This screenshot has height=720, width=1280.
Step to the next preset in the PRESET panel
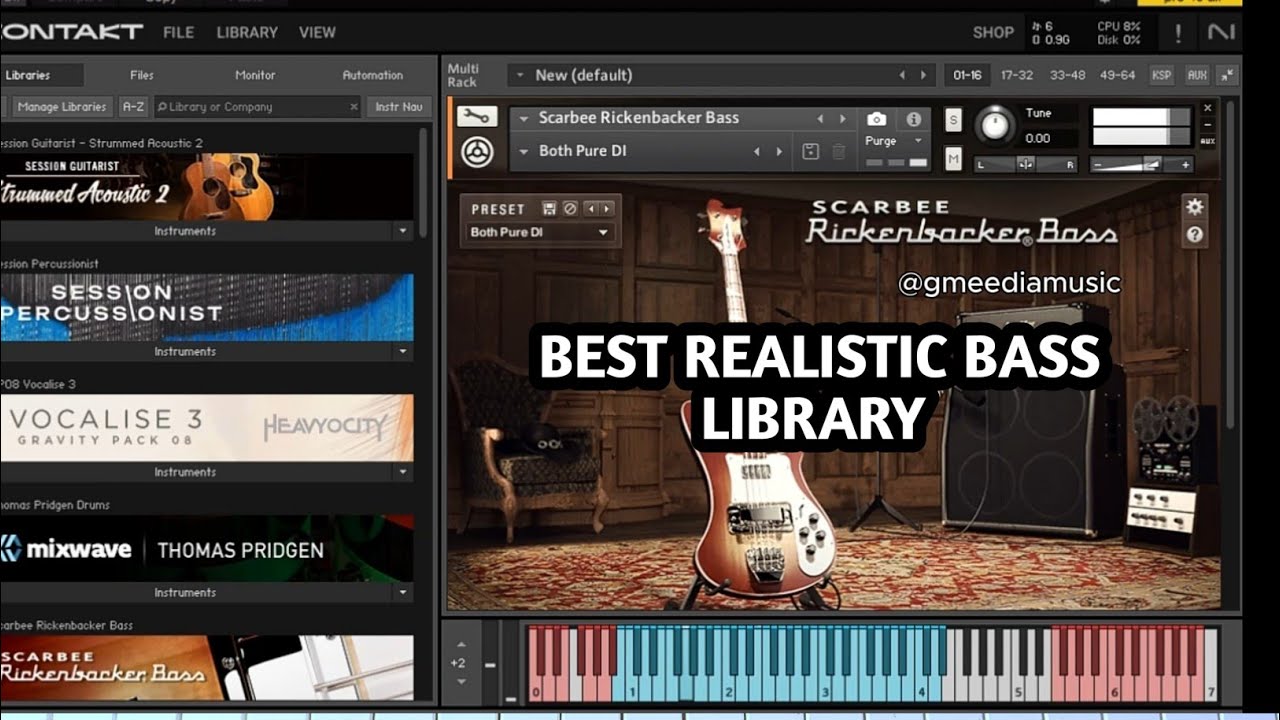(x=606, y=209)
